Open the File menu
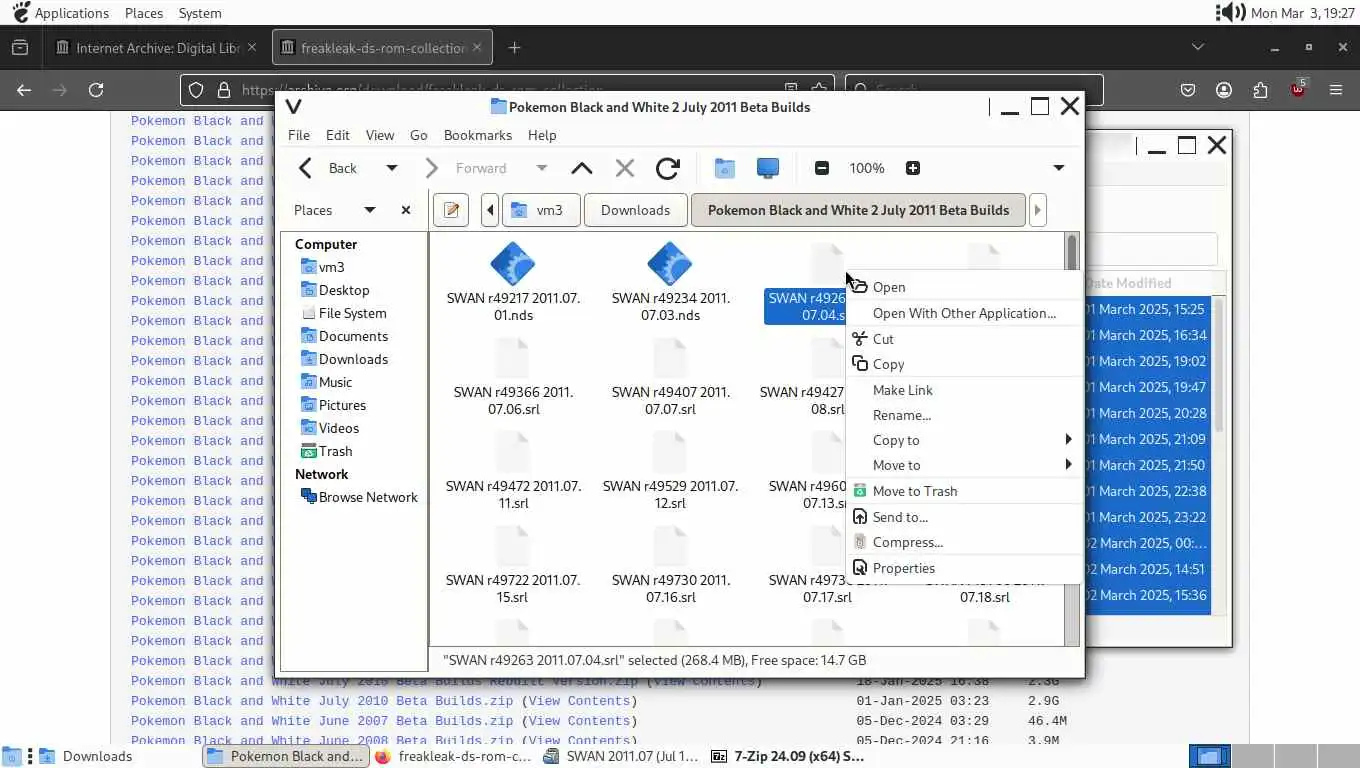The image size is (1360, 768). coord(299,135)
